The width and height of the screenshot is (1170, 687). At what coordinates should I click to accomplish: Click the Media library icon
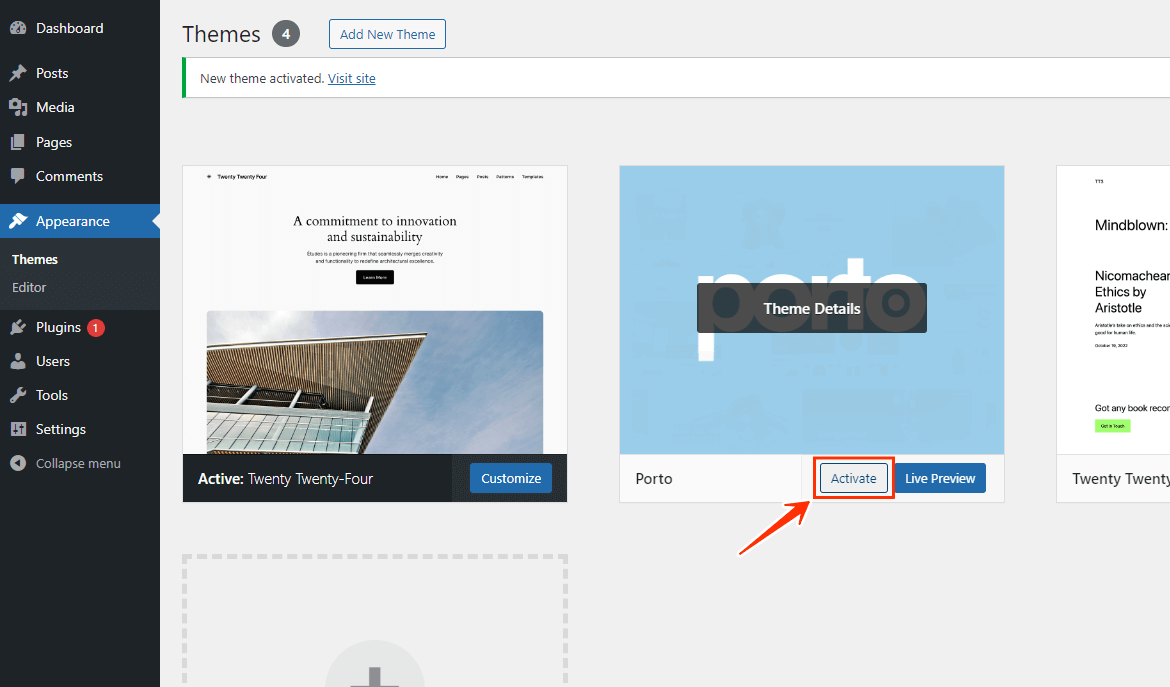coord(18,107)
